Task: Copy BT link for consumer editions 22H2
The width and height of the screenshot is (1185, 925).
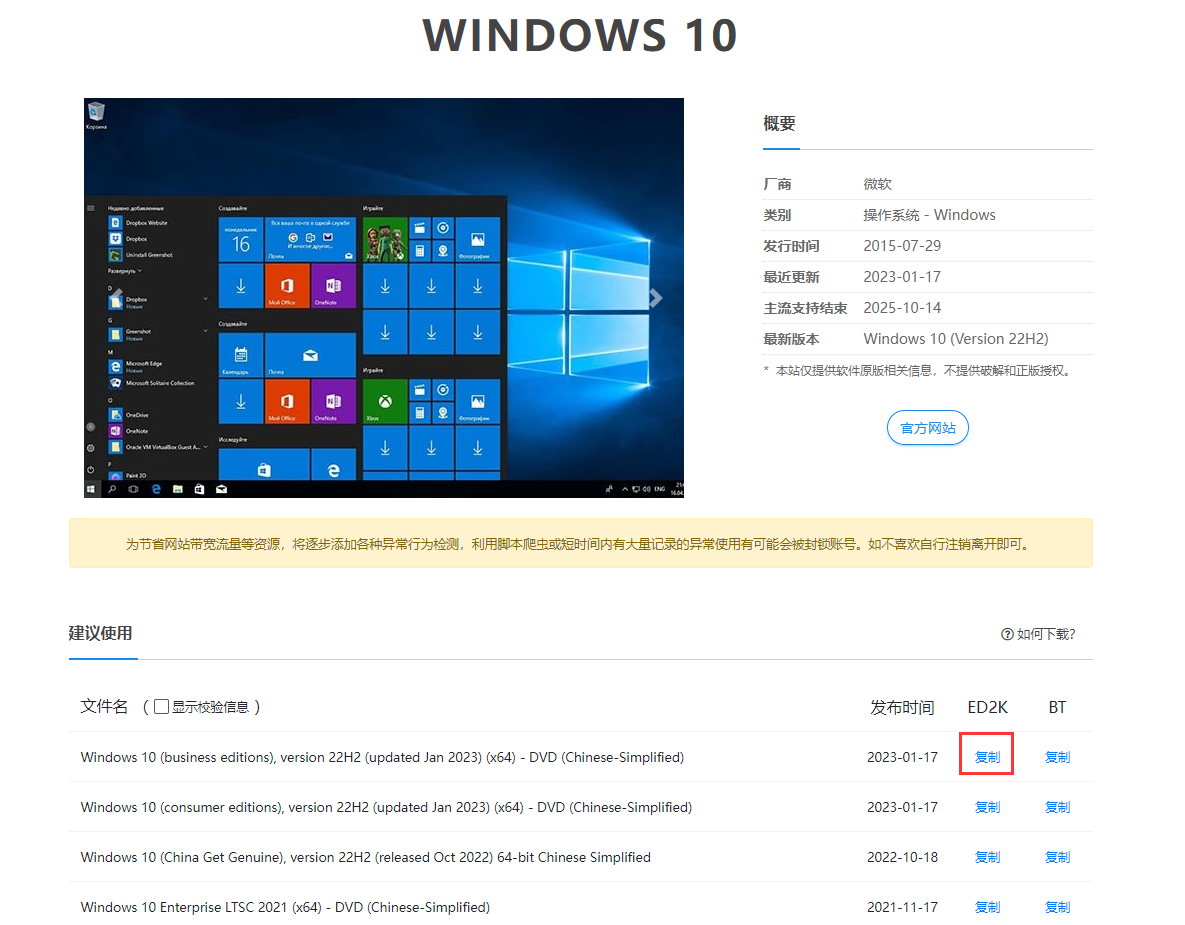Action: [1057, 807]
